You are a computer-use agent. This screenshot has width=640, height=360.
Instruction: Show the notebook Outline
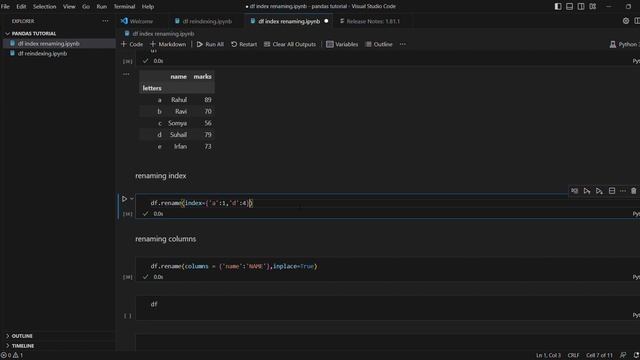pyautogui.click(x=379, y=44)
